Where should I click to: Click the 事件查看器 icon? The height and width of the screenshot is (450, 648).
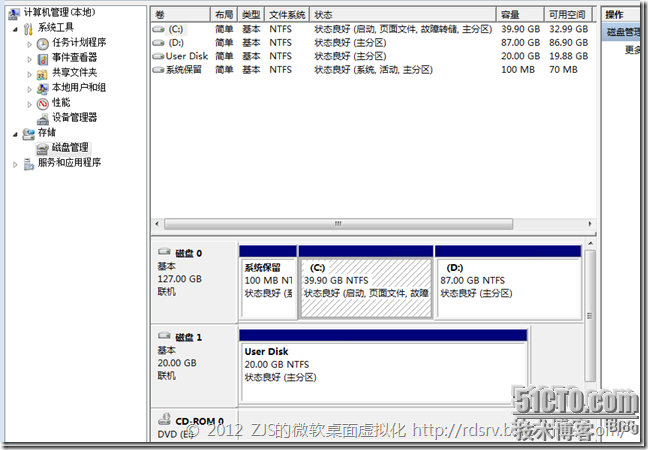pyautogui.click(x=42, y=59)
